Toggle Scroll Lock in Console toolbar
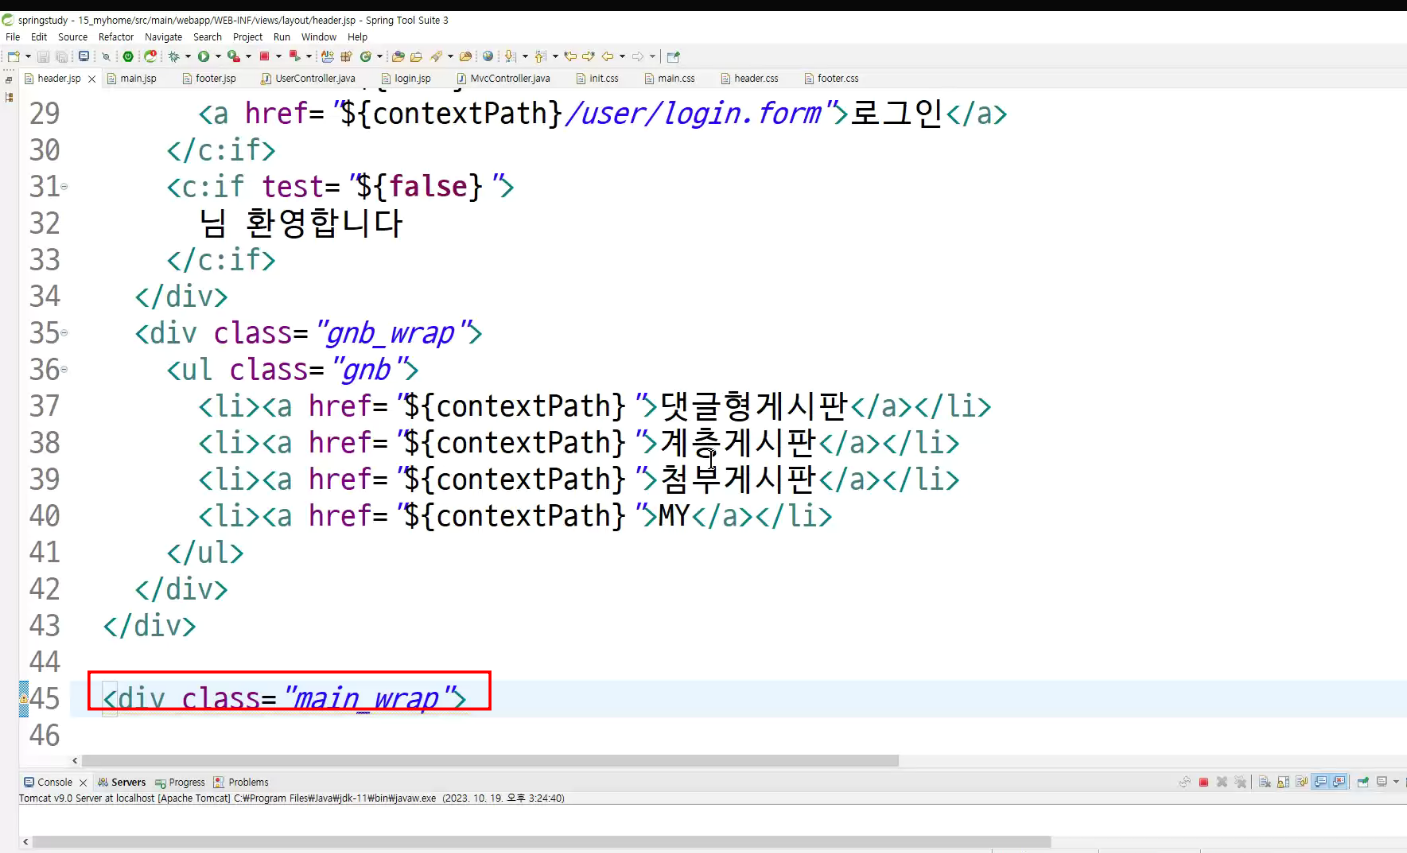 click(1283, 782)
